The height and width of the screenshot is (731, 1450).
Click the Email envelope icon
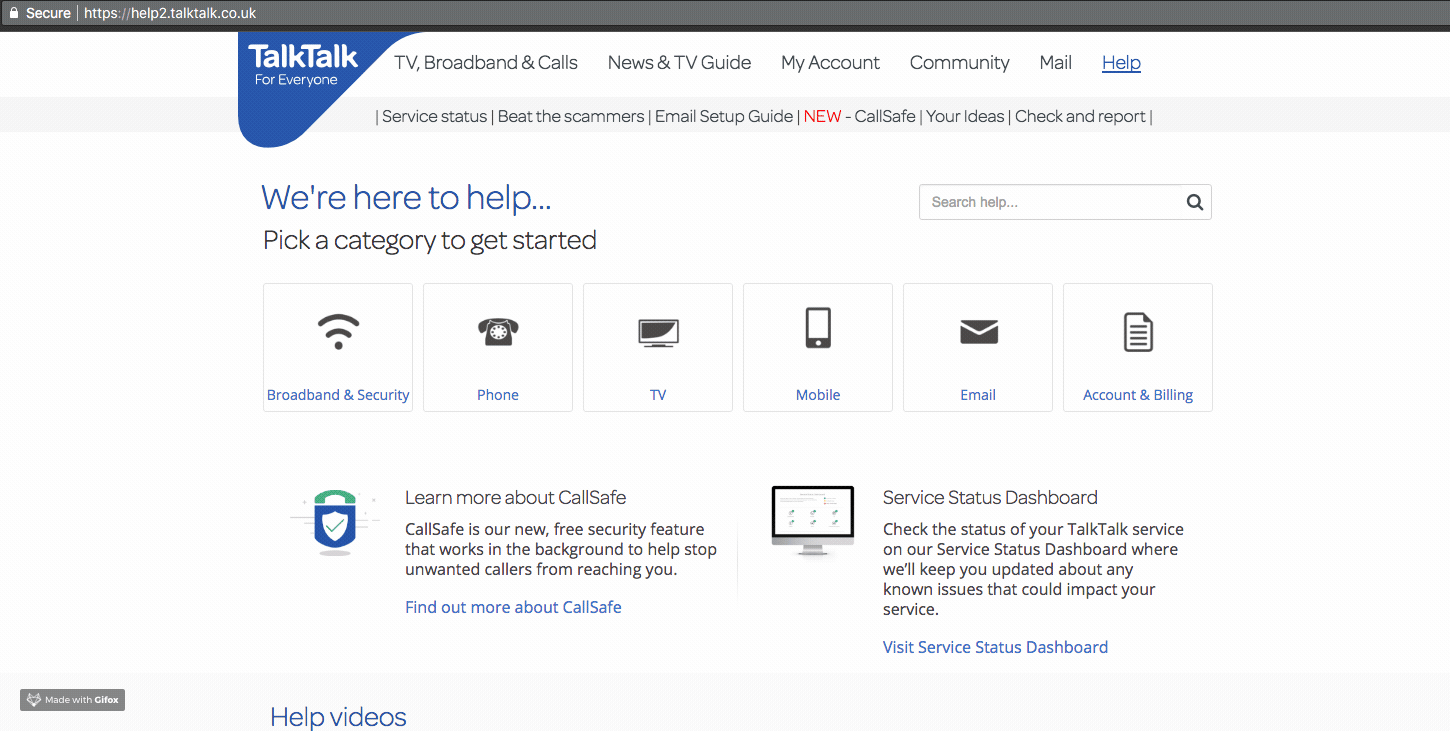point(978,331)
